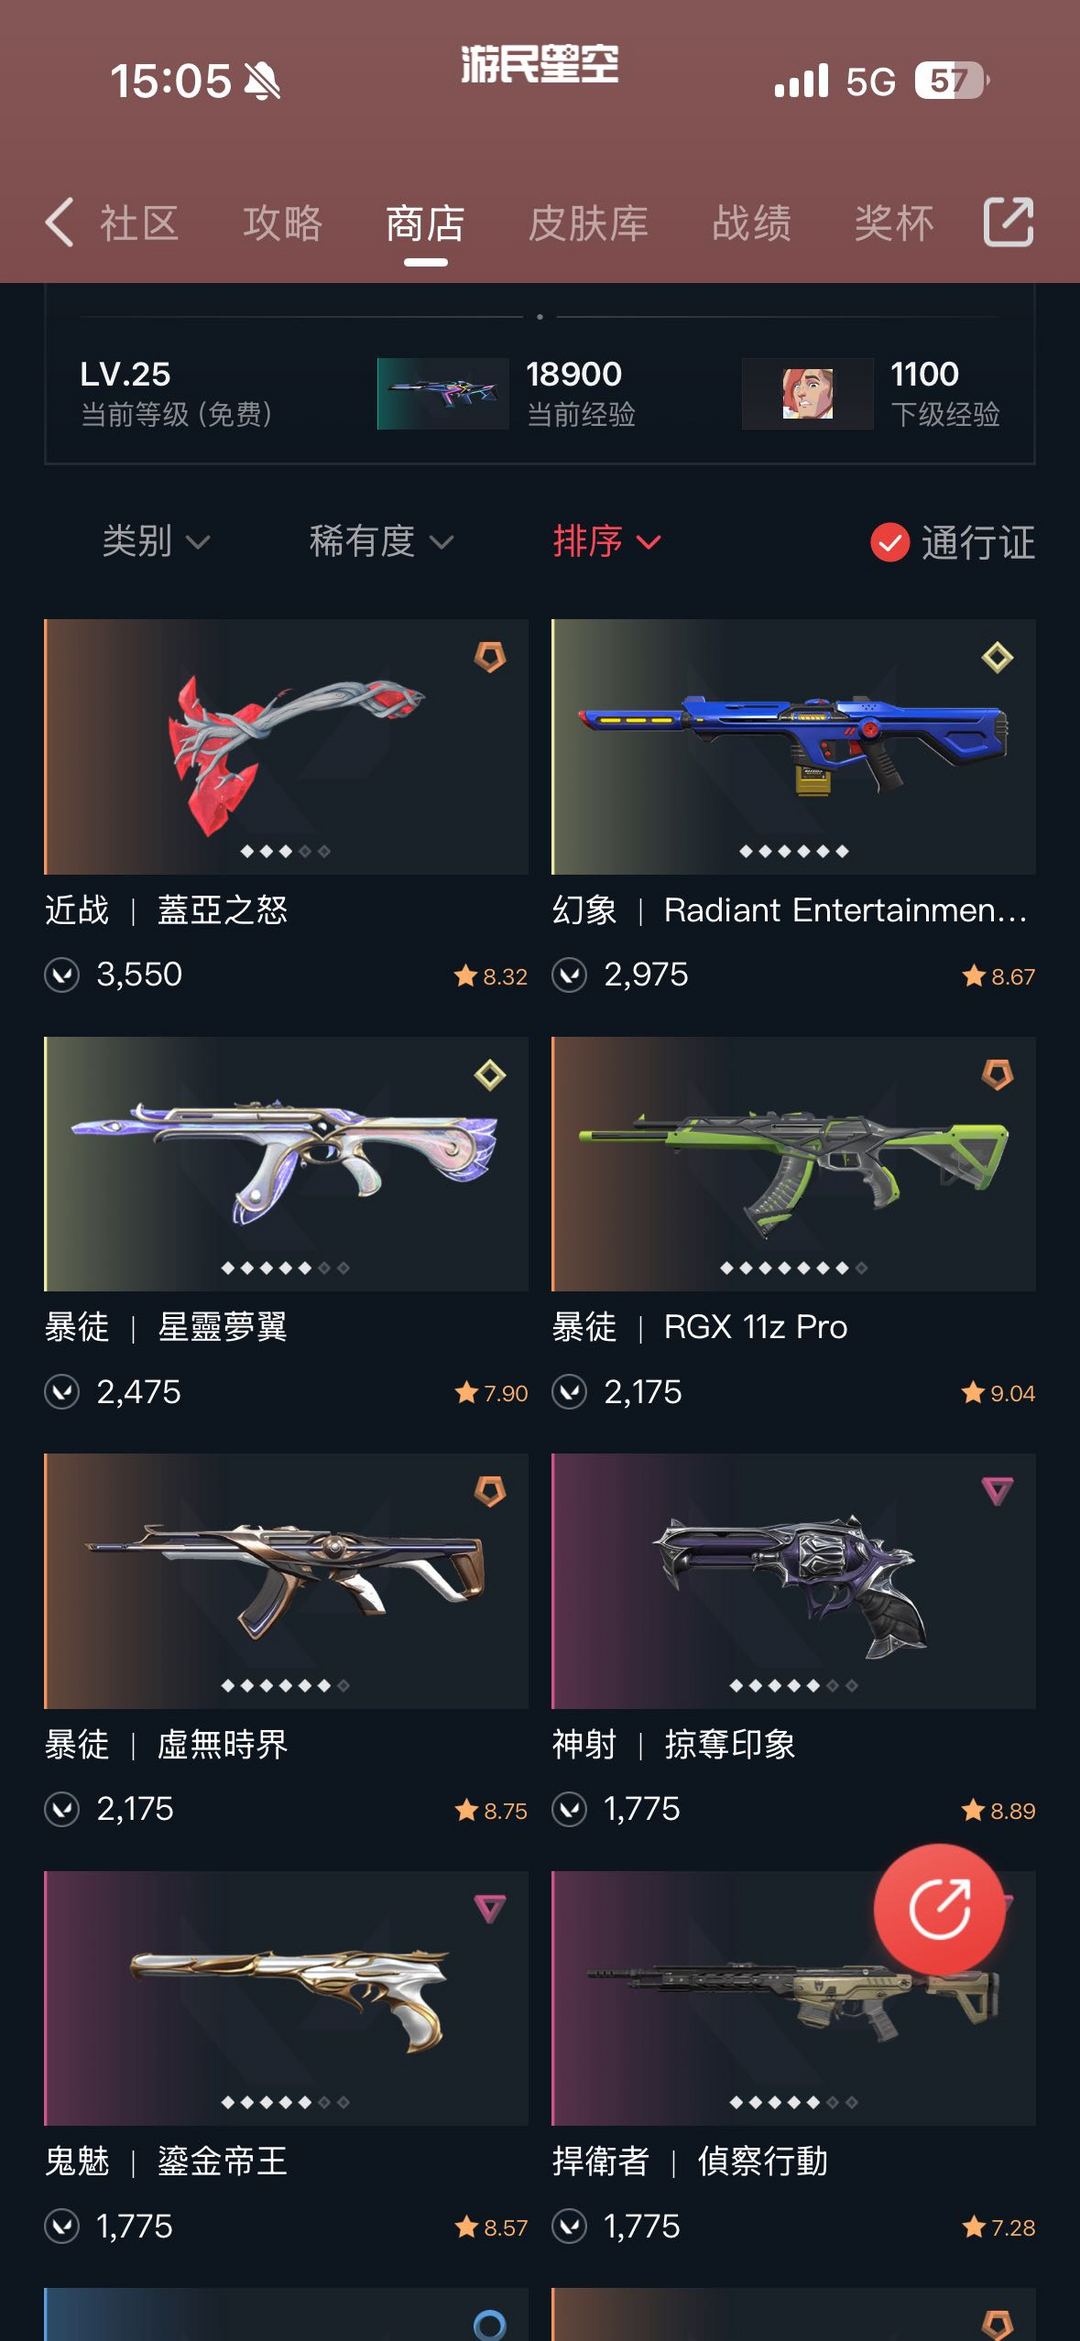Tap the star rating 9.04 on RGX 11z Pro
The image size is (1080, 2341).
coord(998,1392)
